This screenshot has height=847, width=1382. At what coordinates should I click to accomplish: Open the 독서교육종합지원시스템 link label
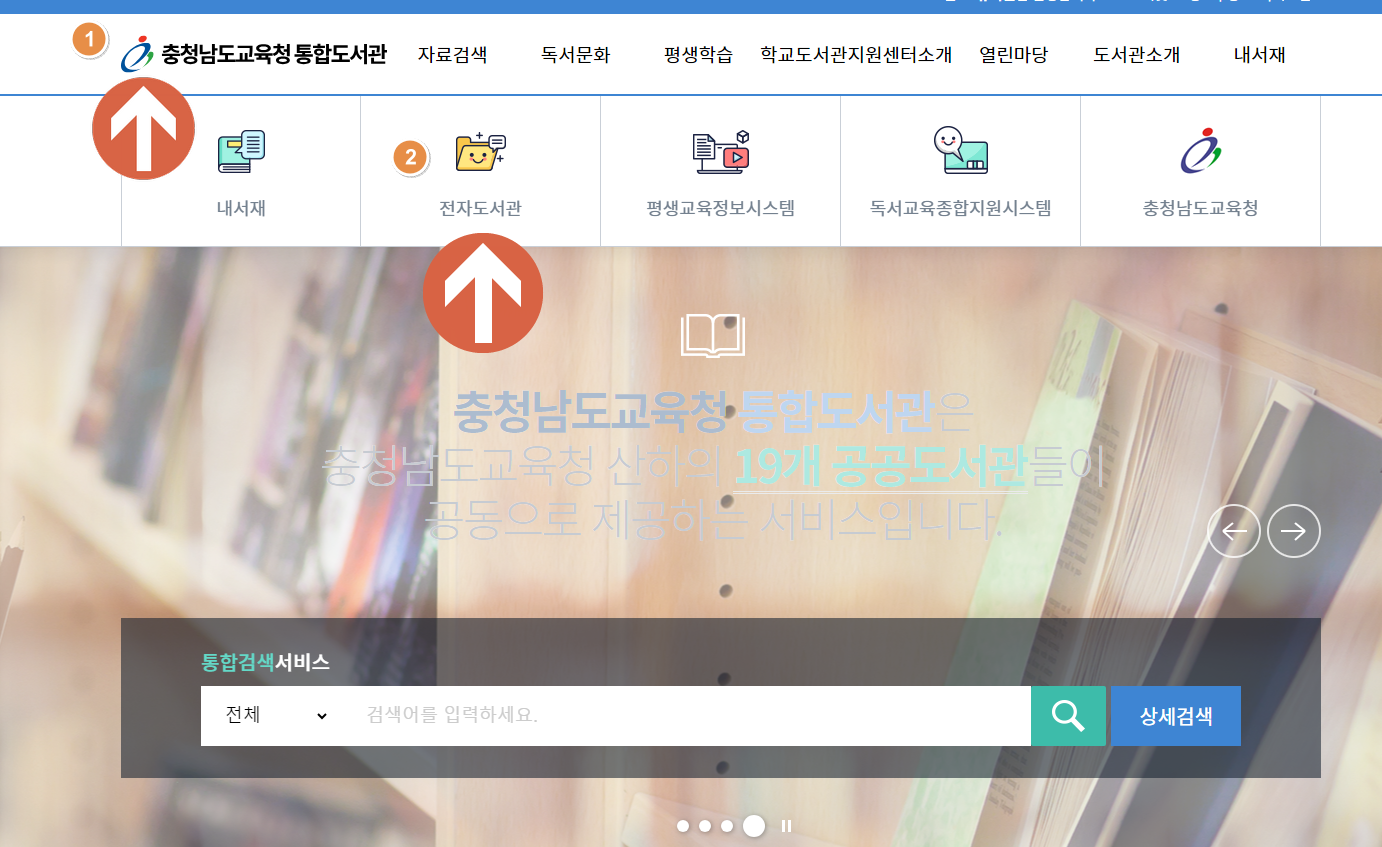961,209
